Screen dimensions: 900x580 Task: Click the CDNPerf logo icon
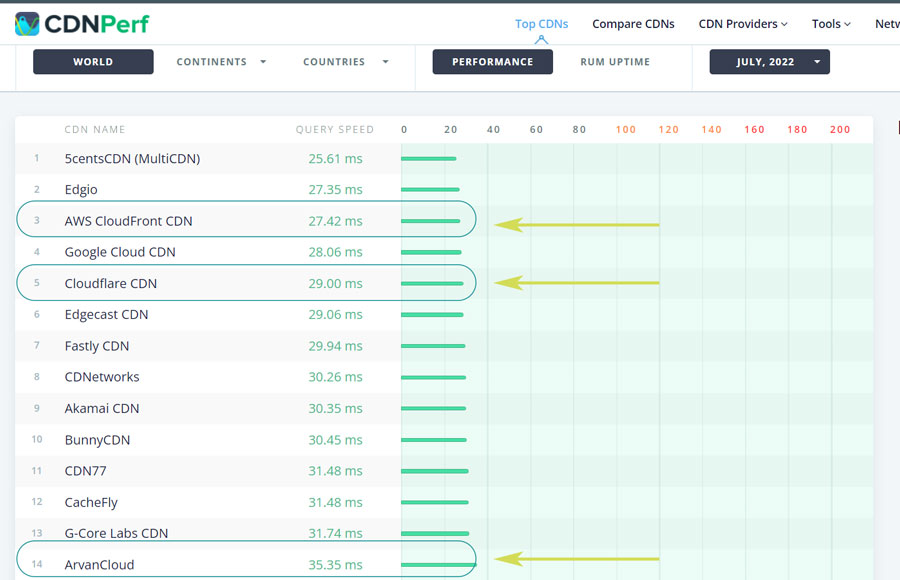(x=27, y=24)
